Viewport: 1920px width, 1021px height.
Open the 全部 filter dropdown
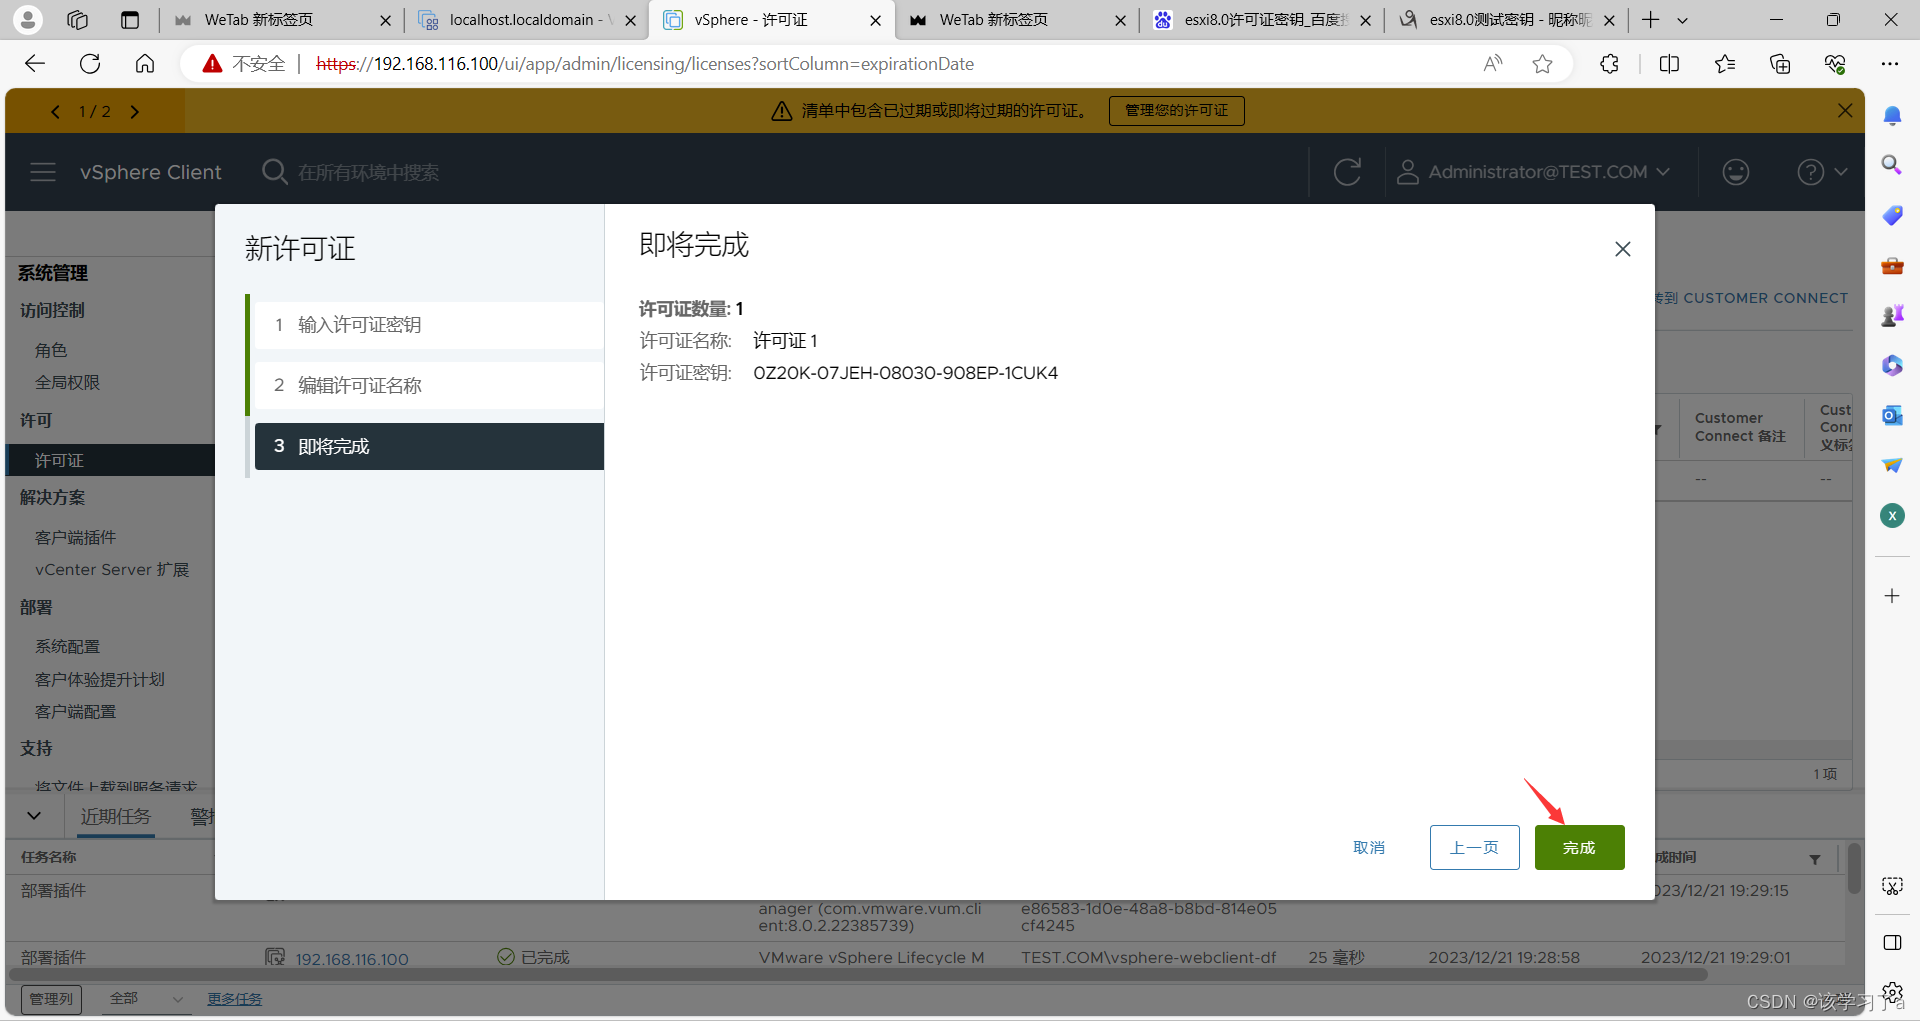pyautogui.click(x=146, y=998)
